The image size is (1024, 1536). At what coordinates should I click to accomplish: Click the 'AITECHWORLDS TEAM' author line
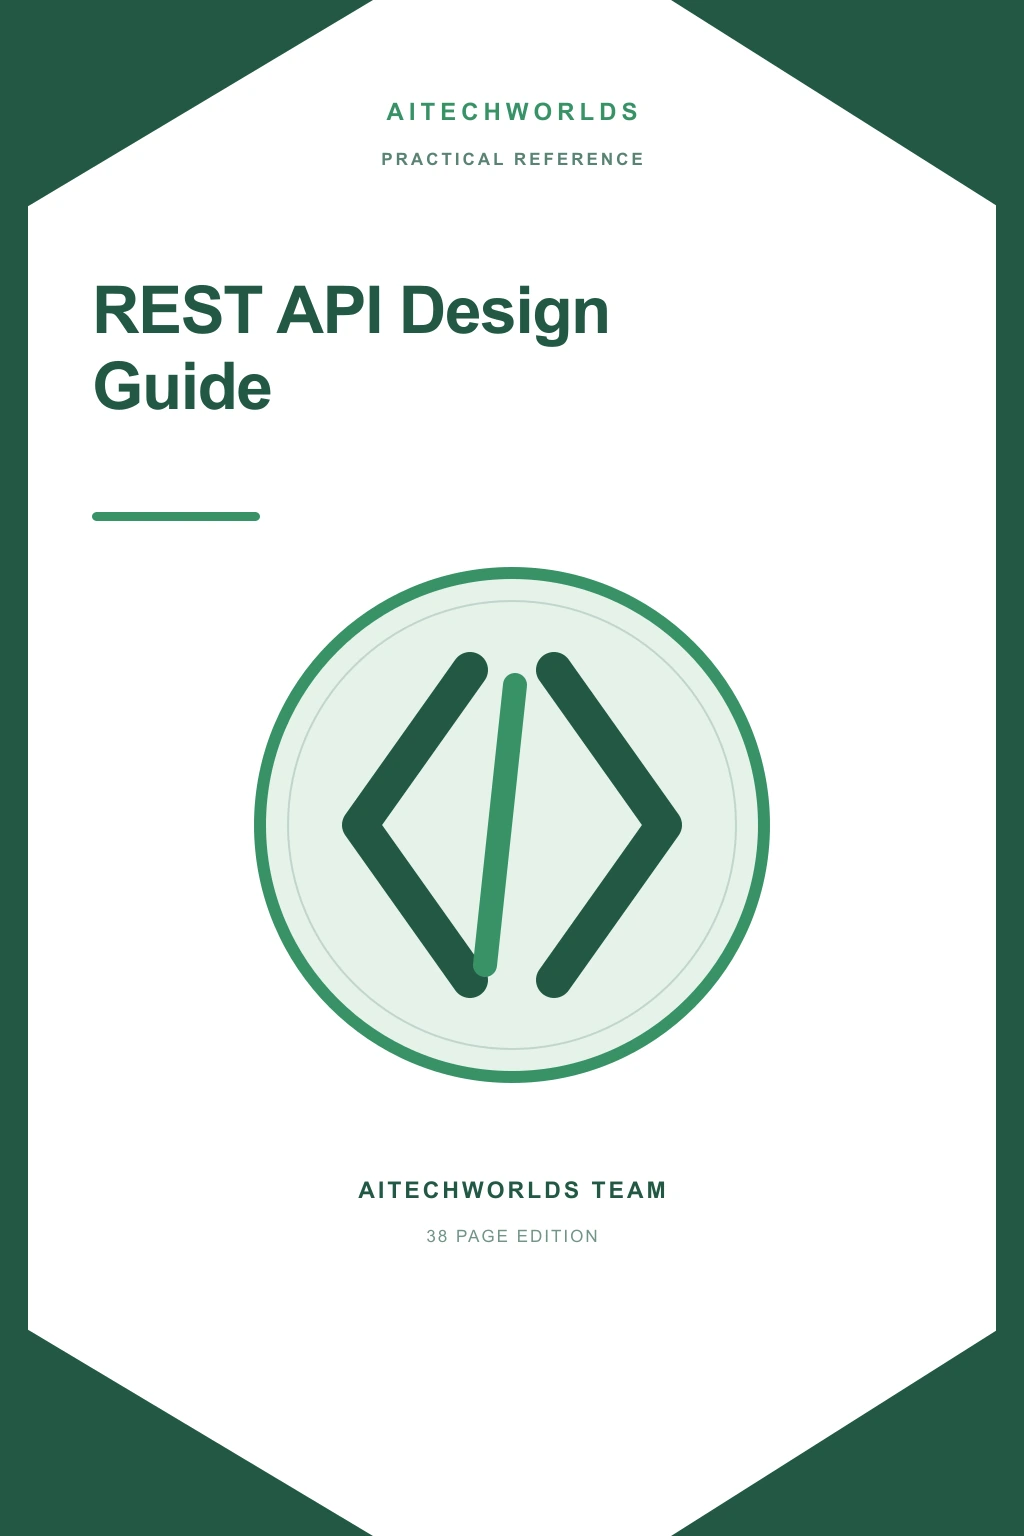tap(513, 1190)
